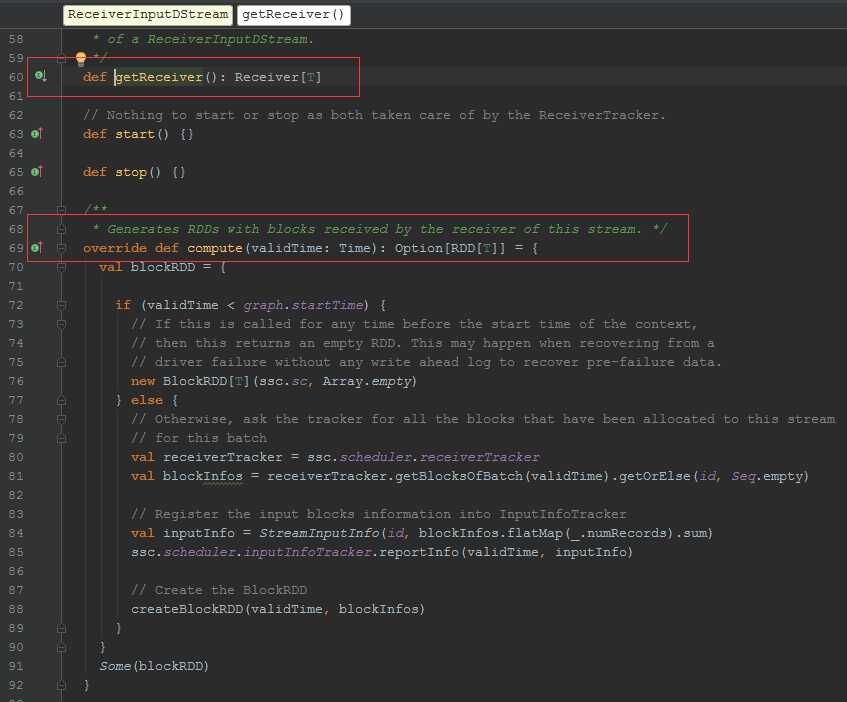Image resolution: width=847 pixels, height=702 pixels.
Task: Toggle fold marker at else on line 77
Action: (61, 400)
